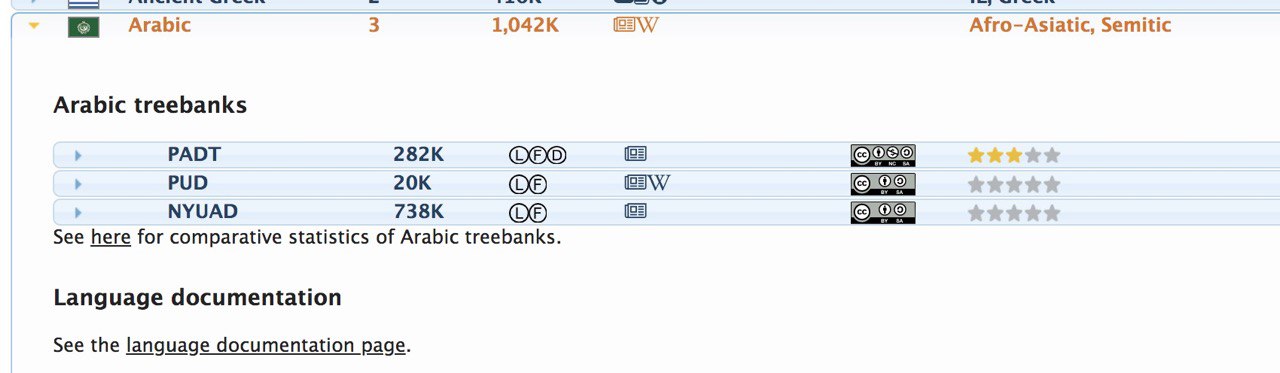This screenshot has height=373, width=1280.
Task: Click the PUD Creative Commons BY-SA license badge
Action: (x=883, y=184)
